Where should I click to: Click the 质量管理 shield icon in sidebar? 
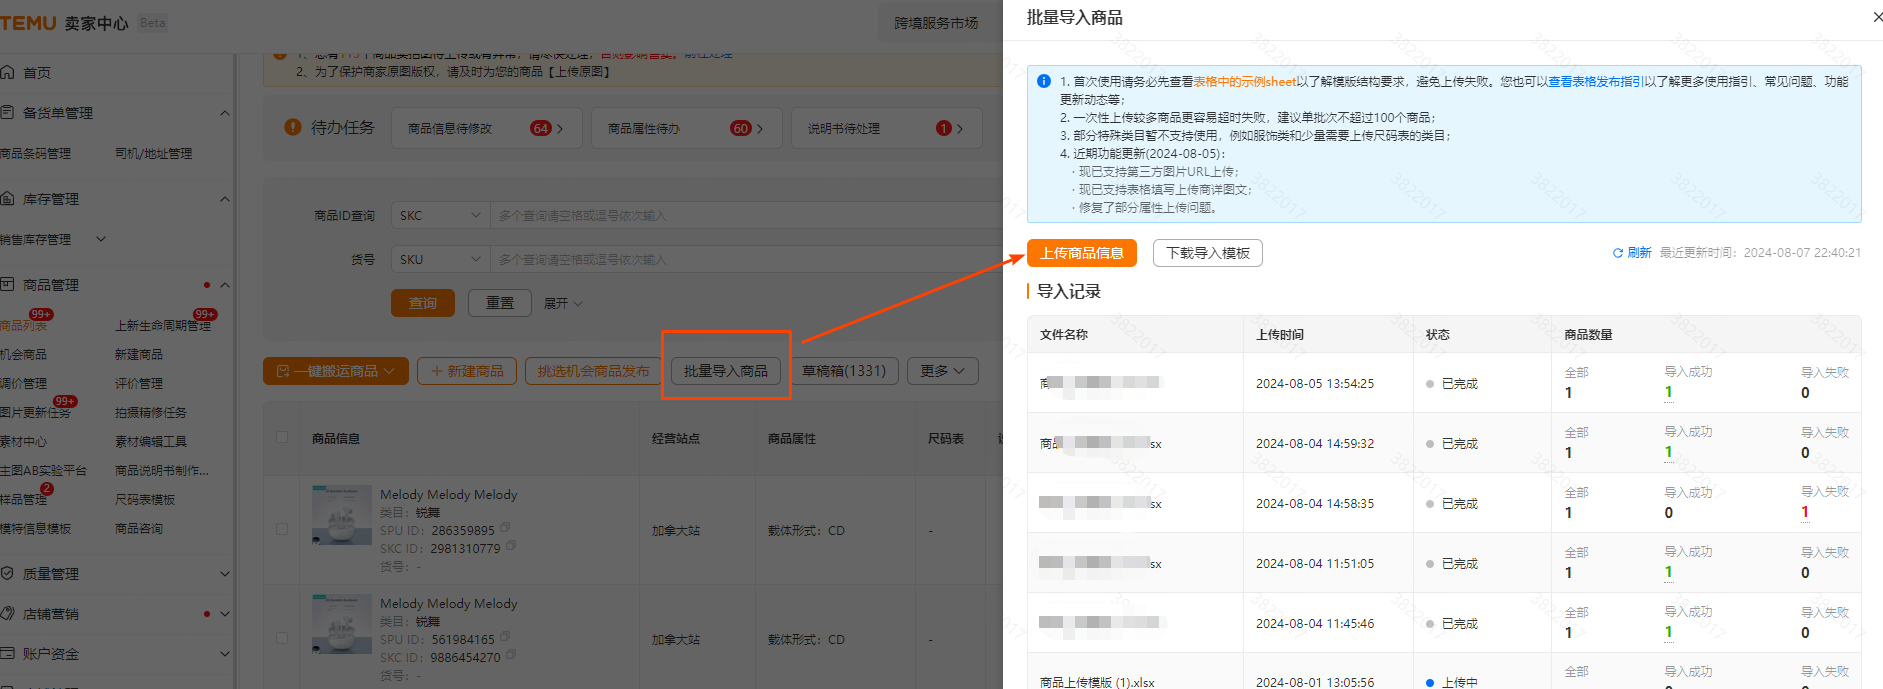[8, 573]
